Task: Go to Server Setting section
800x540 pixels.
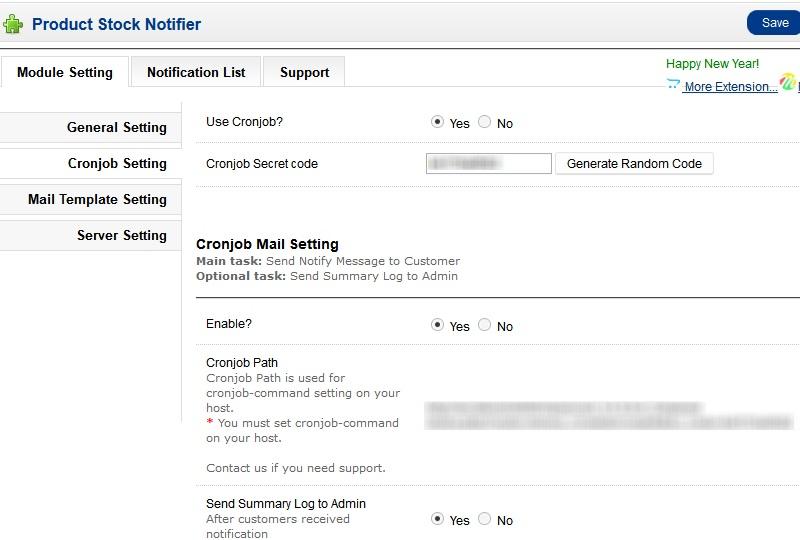Action: (121, 235)
